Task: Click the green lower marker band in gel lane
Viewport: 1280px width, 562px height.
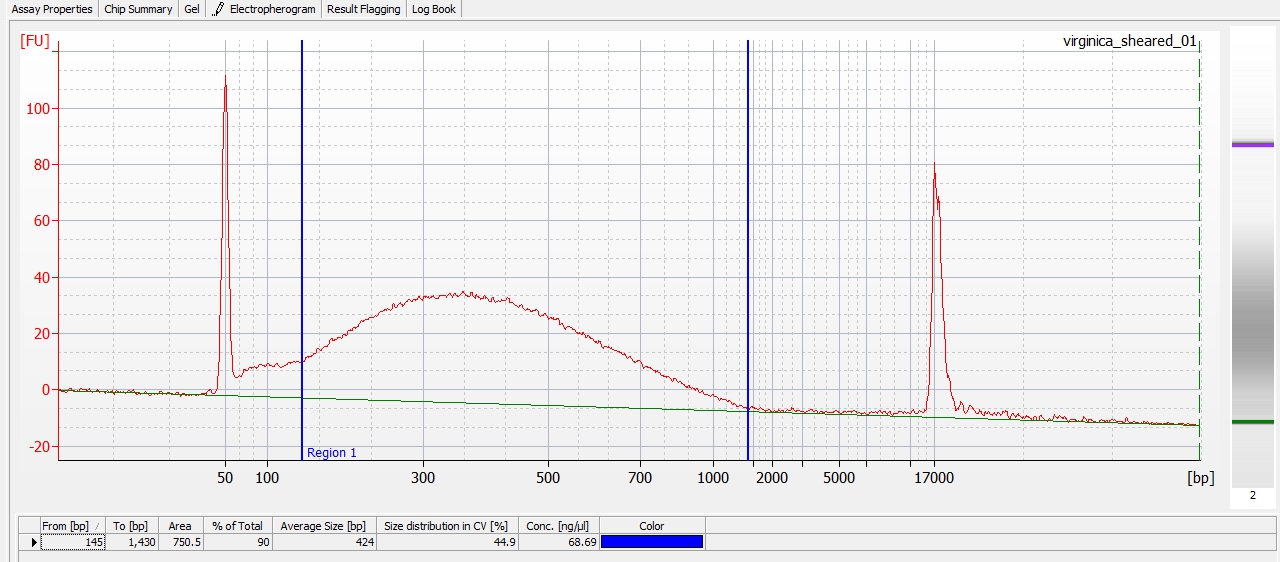Action: coord(1252,422)
